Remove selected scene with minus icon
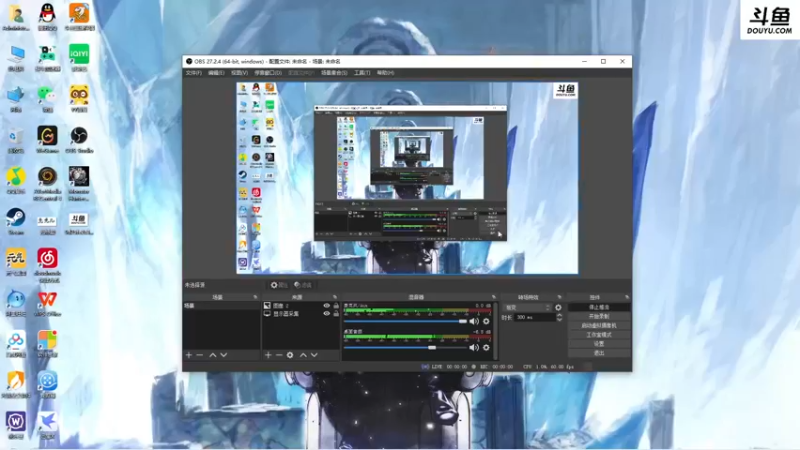 tap(199, 355)
